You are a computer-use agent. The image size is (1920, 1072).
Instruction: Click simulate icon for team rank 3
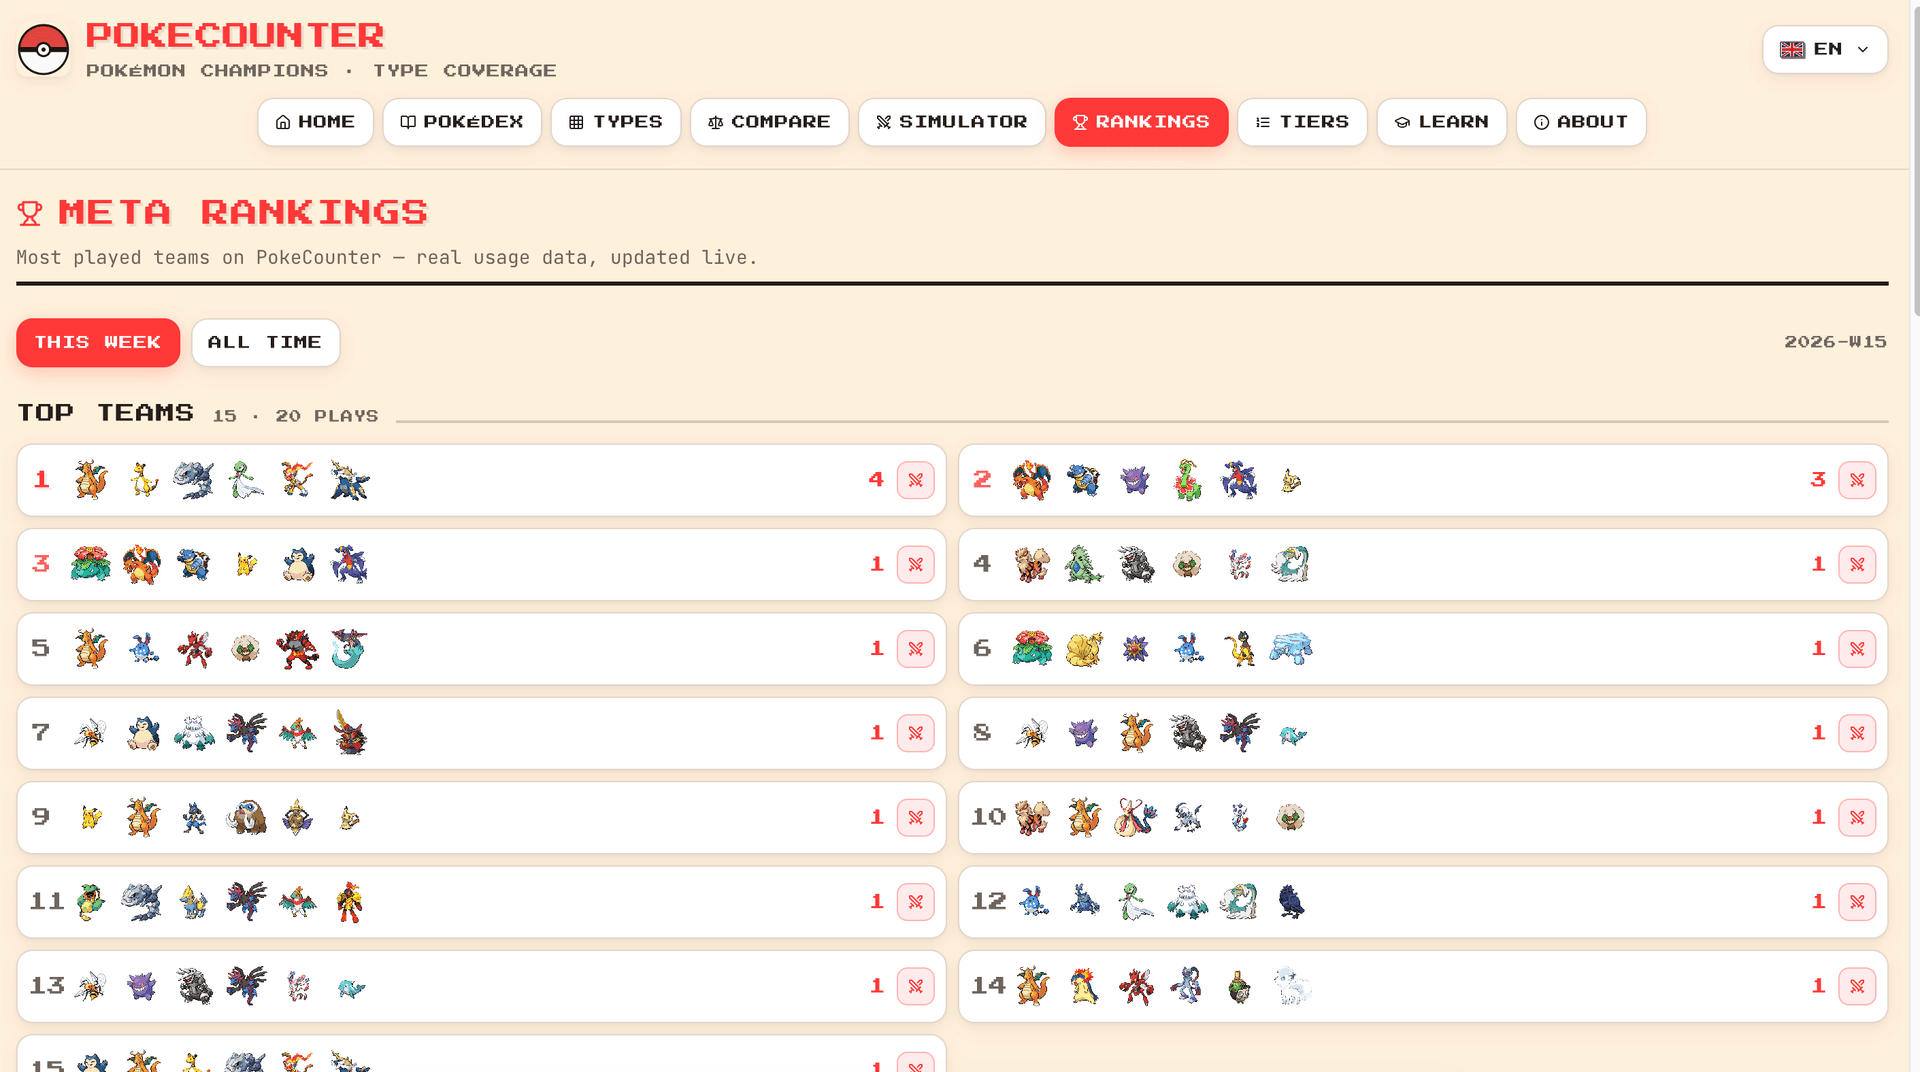coord(915,565)
